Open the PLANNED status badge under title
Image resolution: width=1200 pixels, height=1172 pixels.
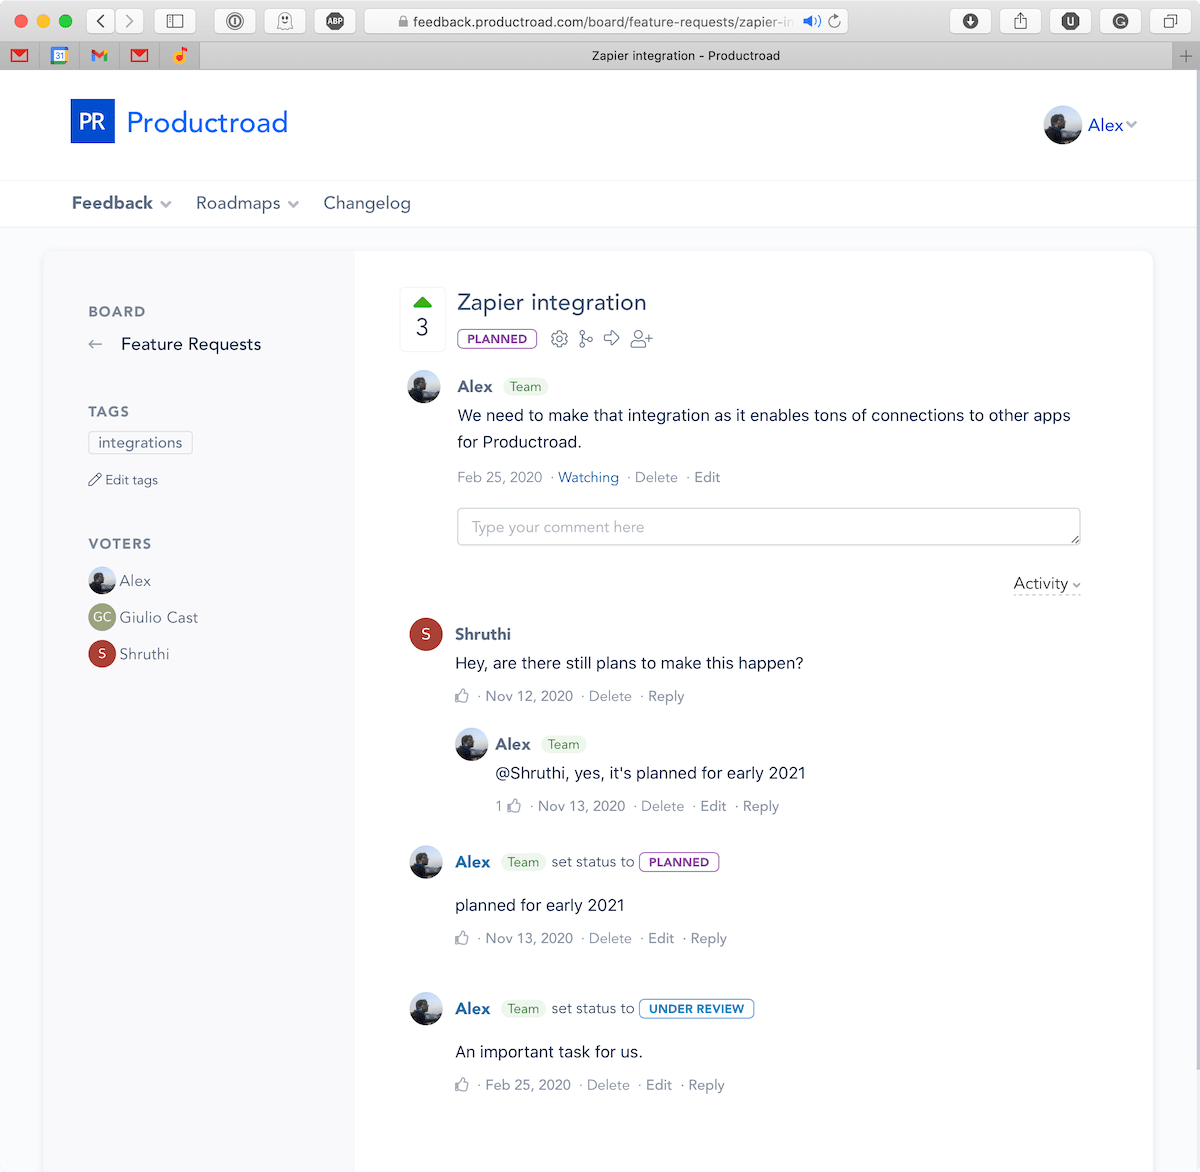497,339
